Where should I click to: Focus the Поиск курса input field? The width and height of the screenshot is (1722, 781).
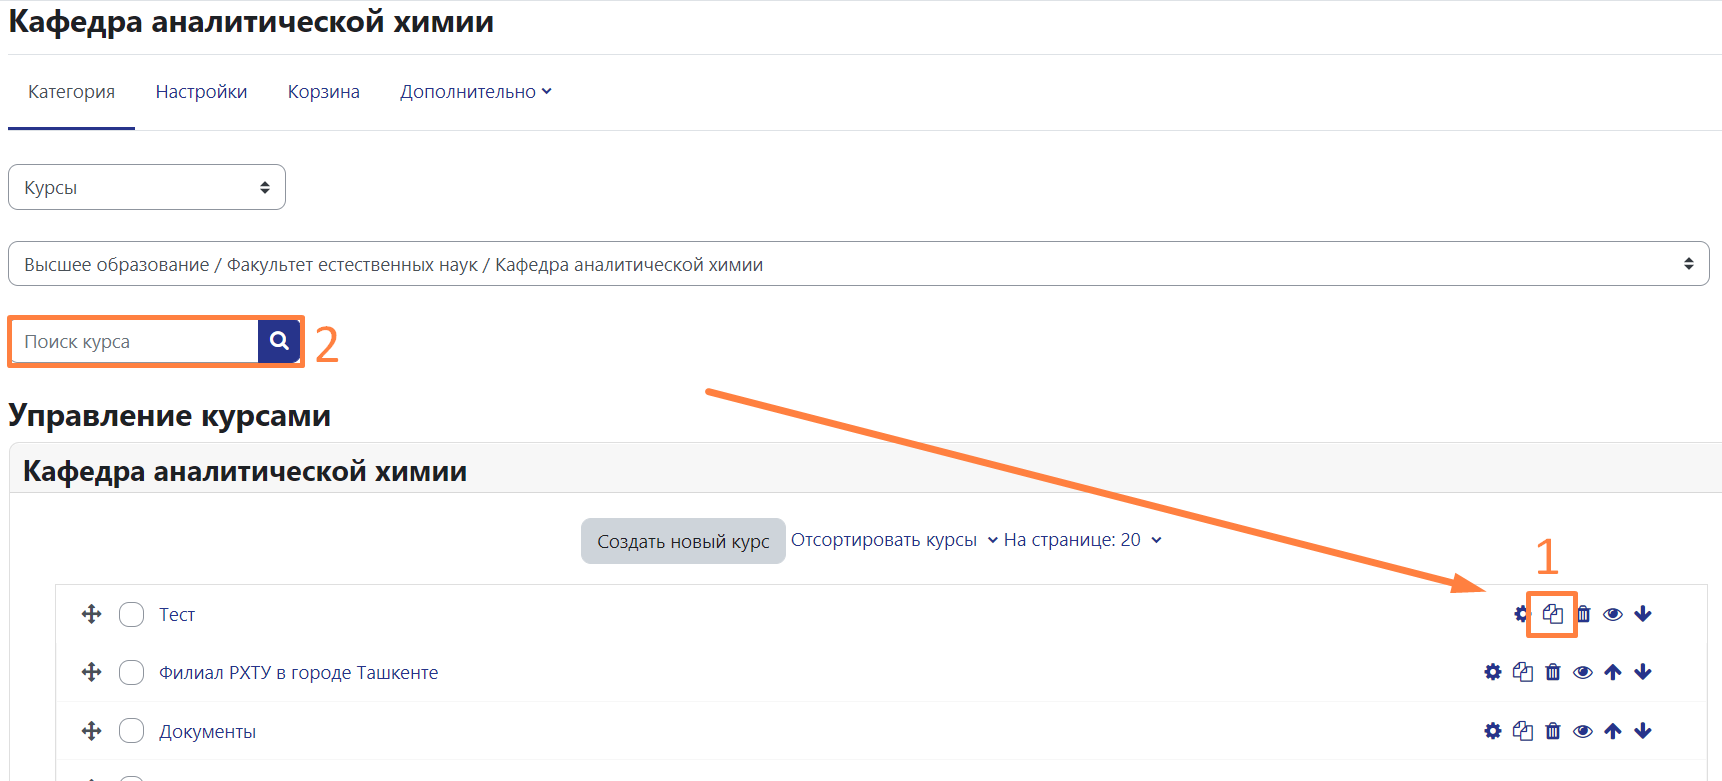(135, 342)
